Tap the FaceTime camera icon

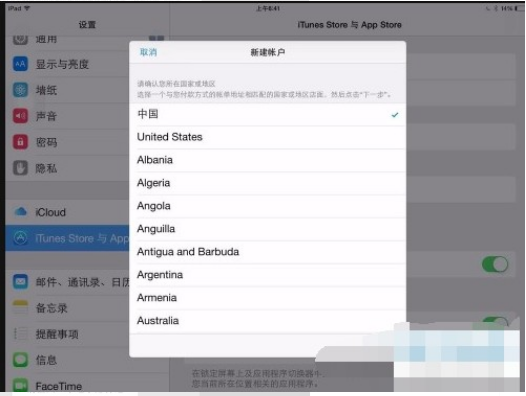click(20, 385)
